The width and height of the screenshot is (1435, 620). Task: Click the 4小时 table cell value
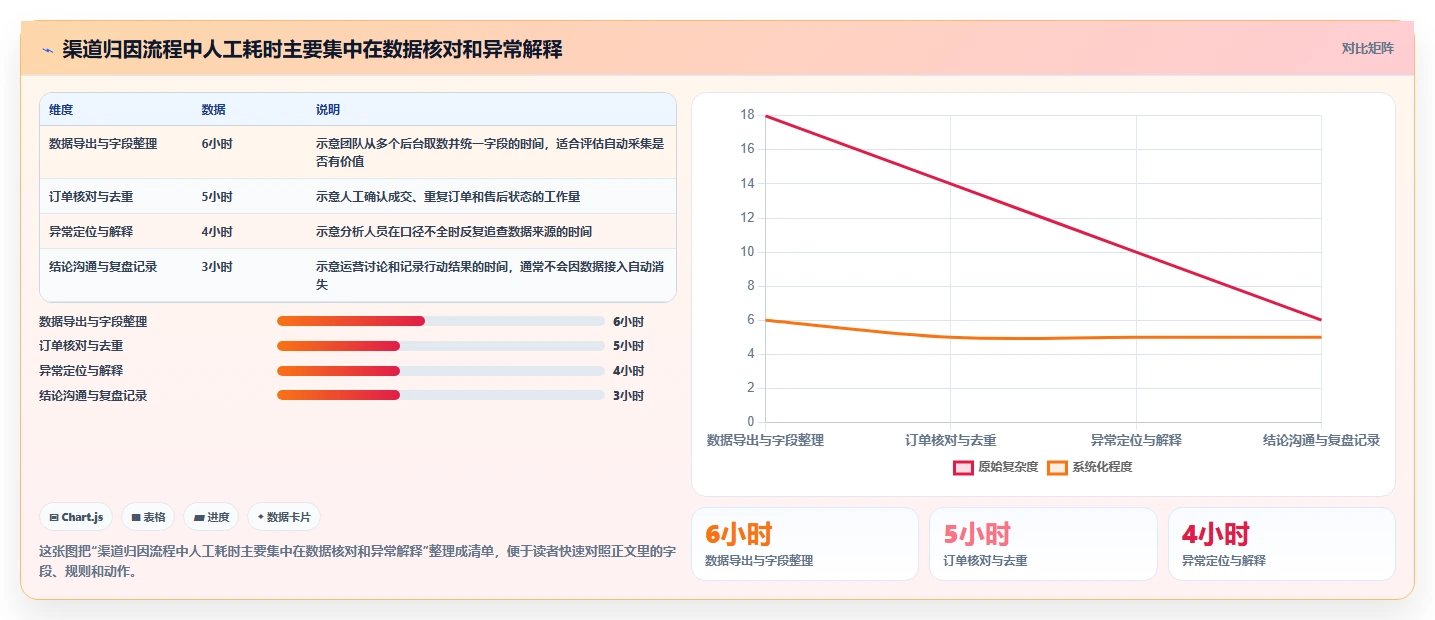[x=217, y=232]
